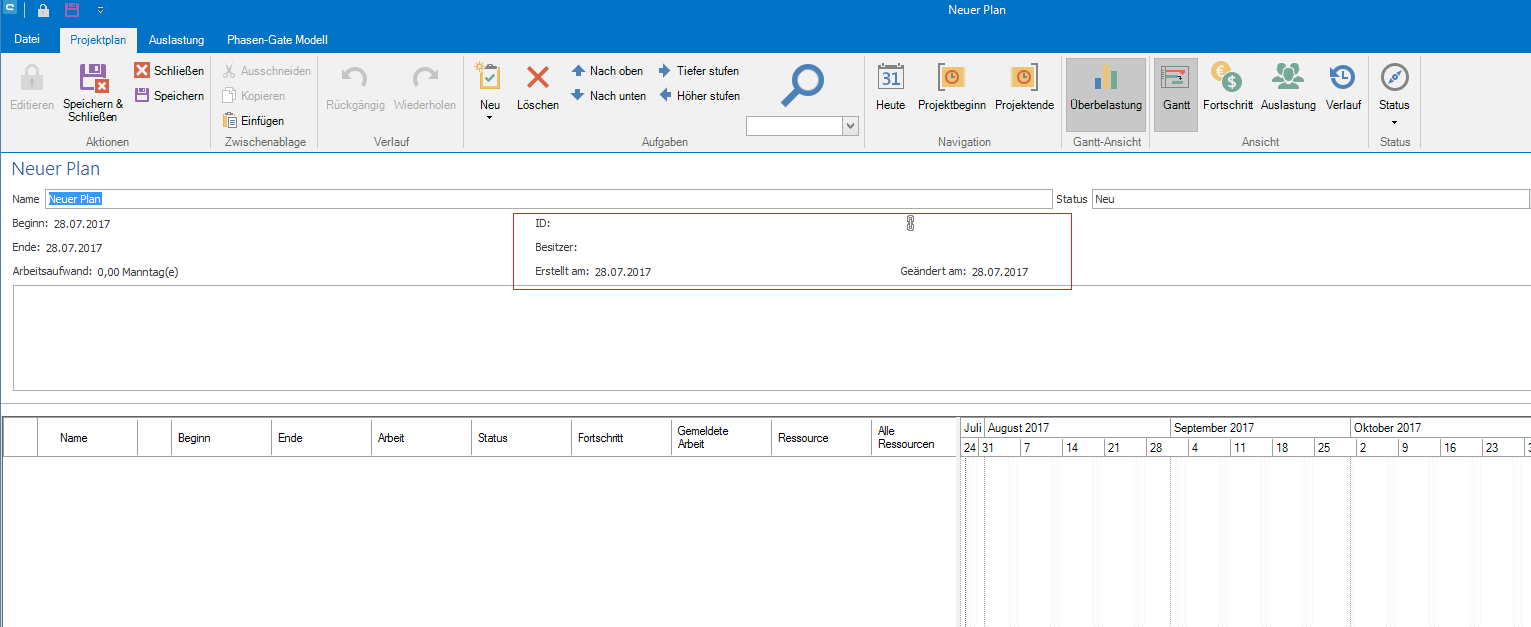Screen dimensions: 1531x627
Task: Click the magnifying glass search icon
Action: coord(802,83)
